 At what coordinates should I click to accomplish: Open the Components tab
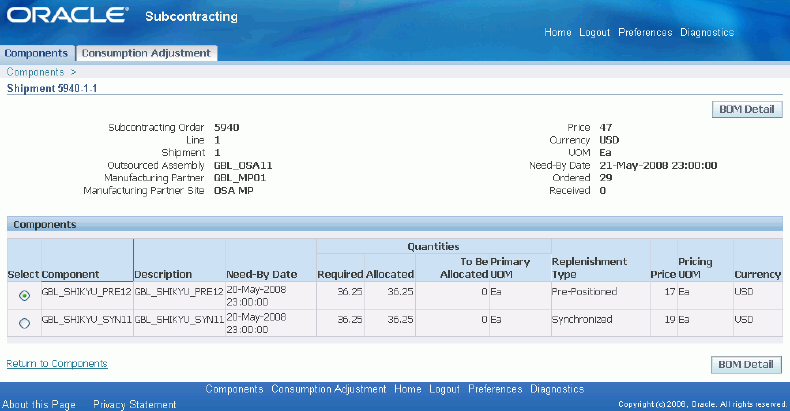pyautogui.click(x=36, y=53)
